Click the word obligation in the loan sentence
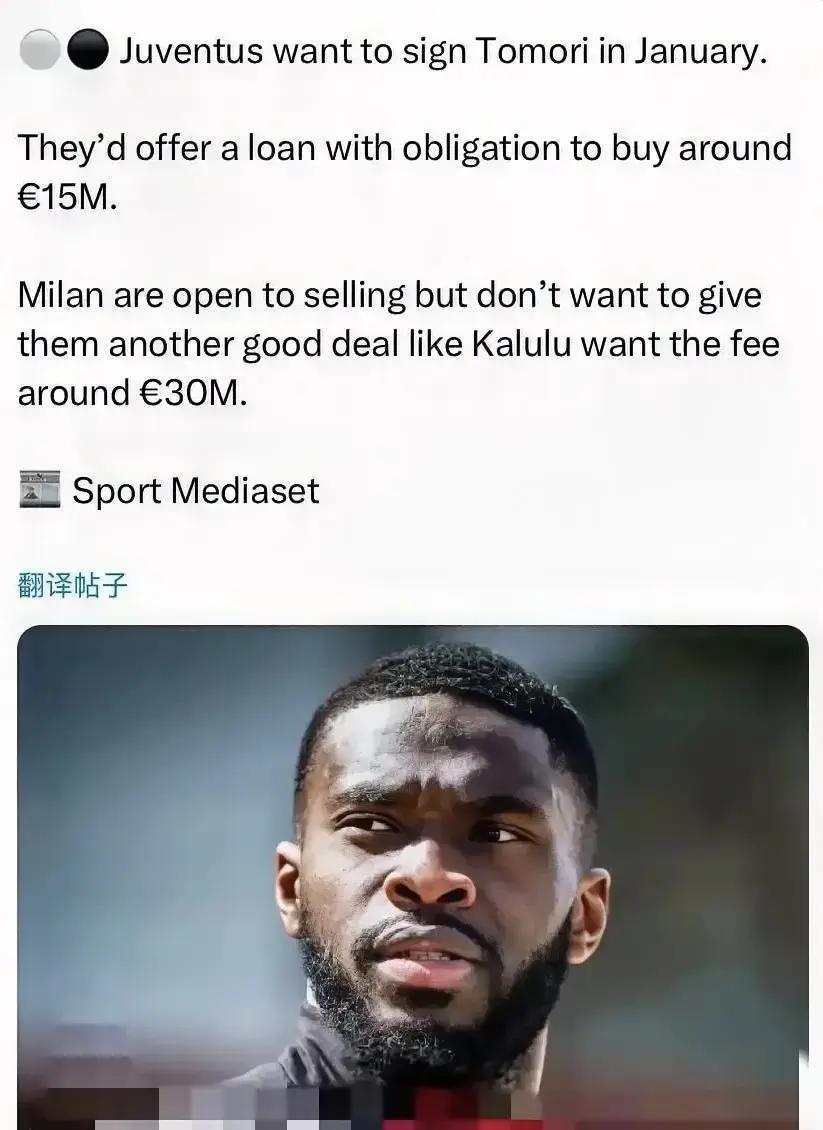This screenshot has height=1130, width=823. point(481,149)
